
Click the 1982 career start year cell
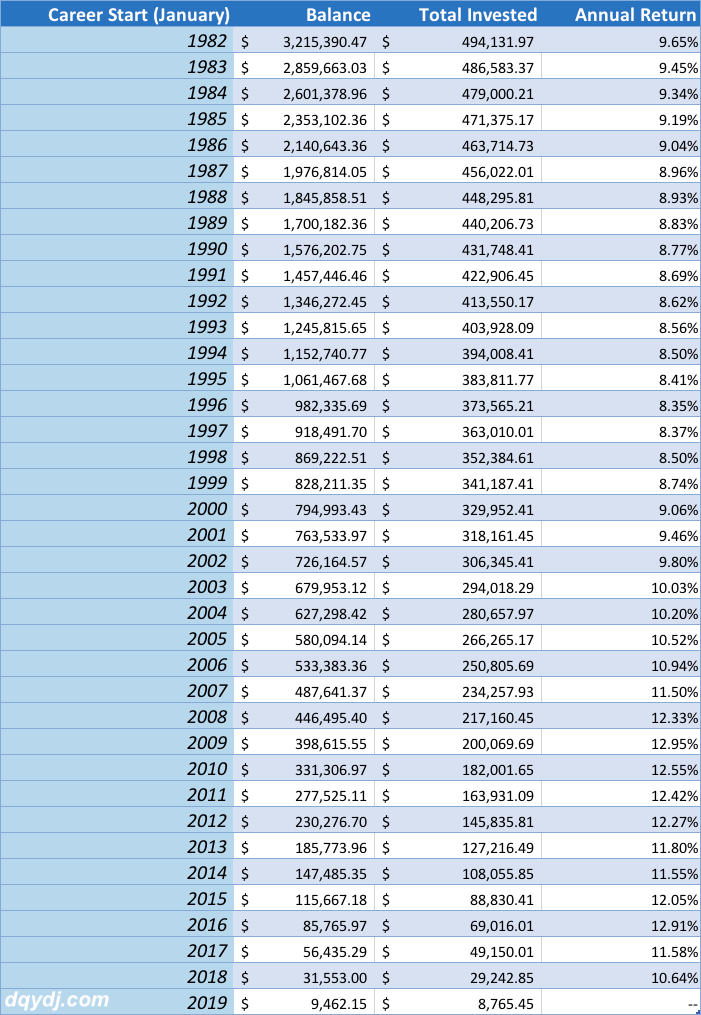[117, 41]
